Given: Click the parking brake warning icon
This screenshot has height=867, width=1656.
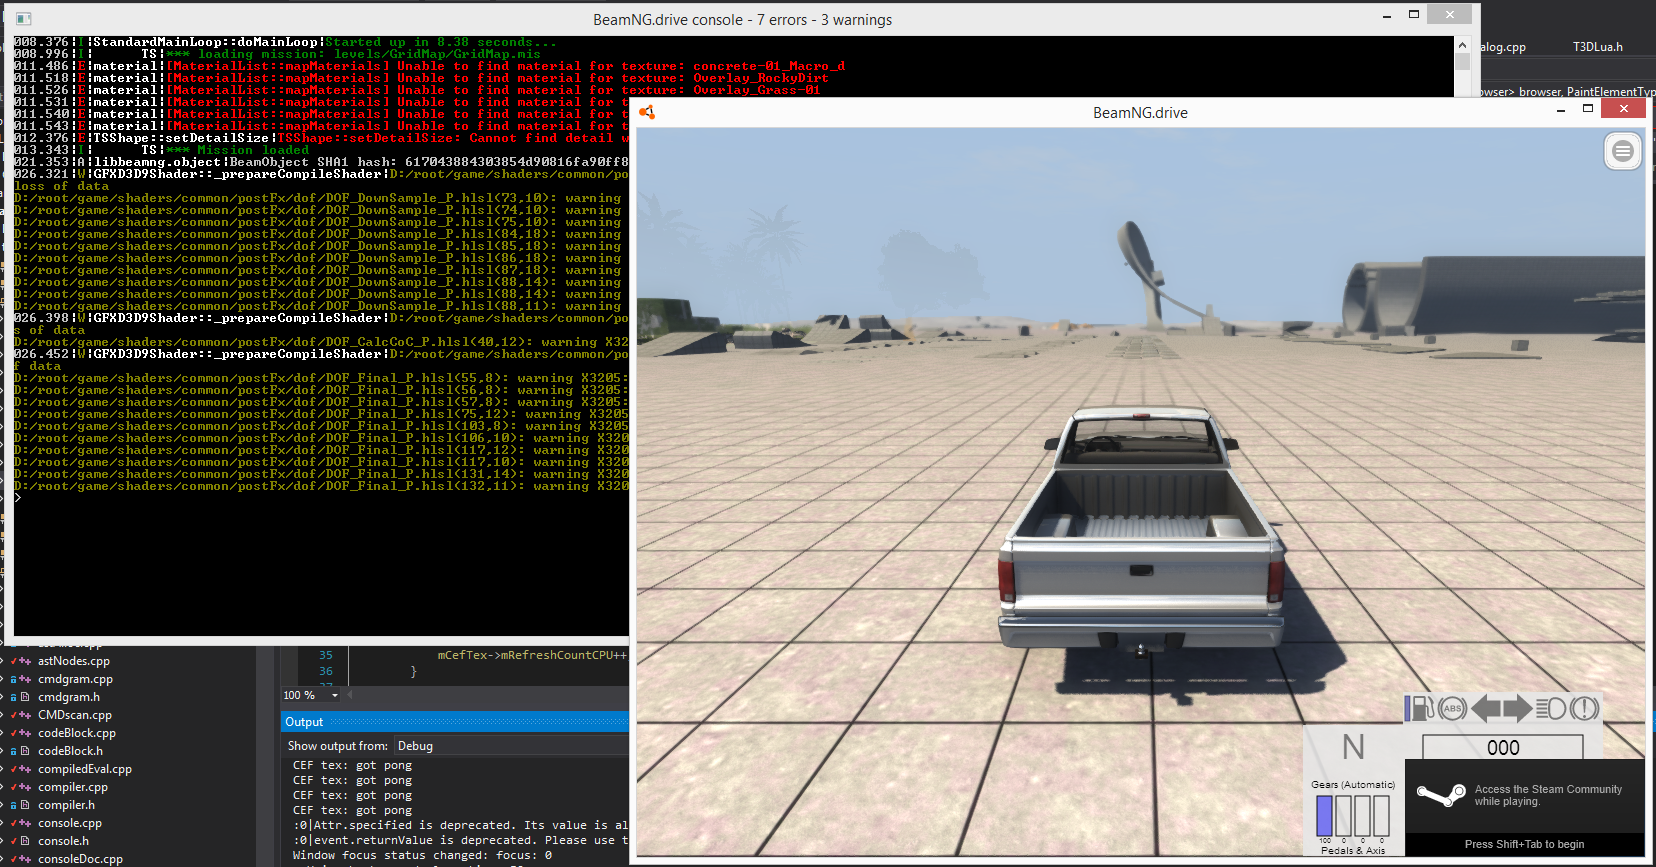Looking at the screenshot, I should pos(1584,708).
